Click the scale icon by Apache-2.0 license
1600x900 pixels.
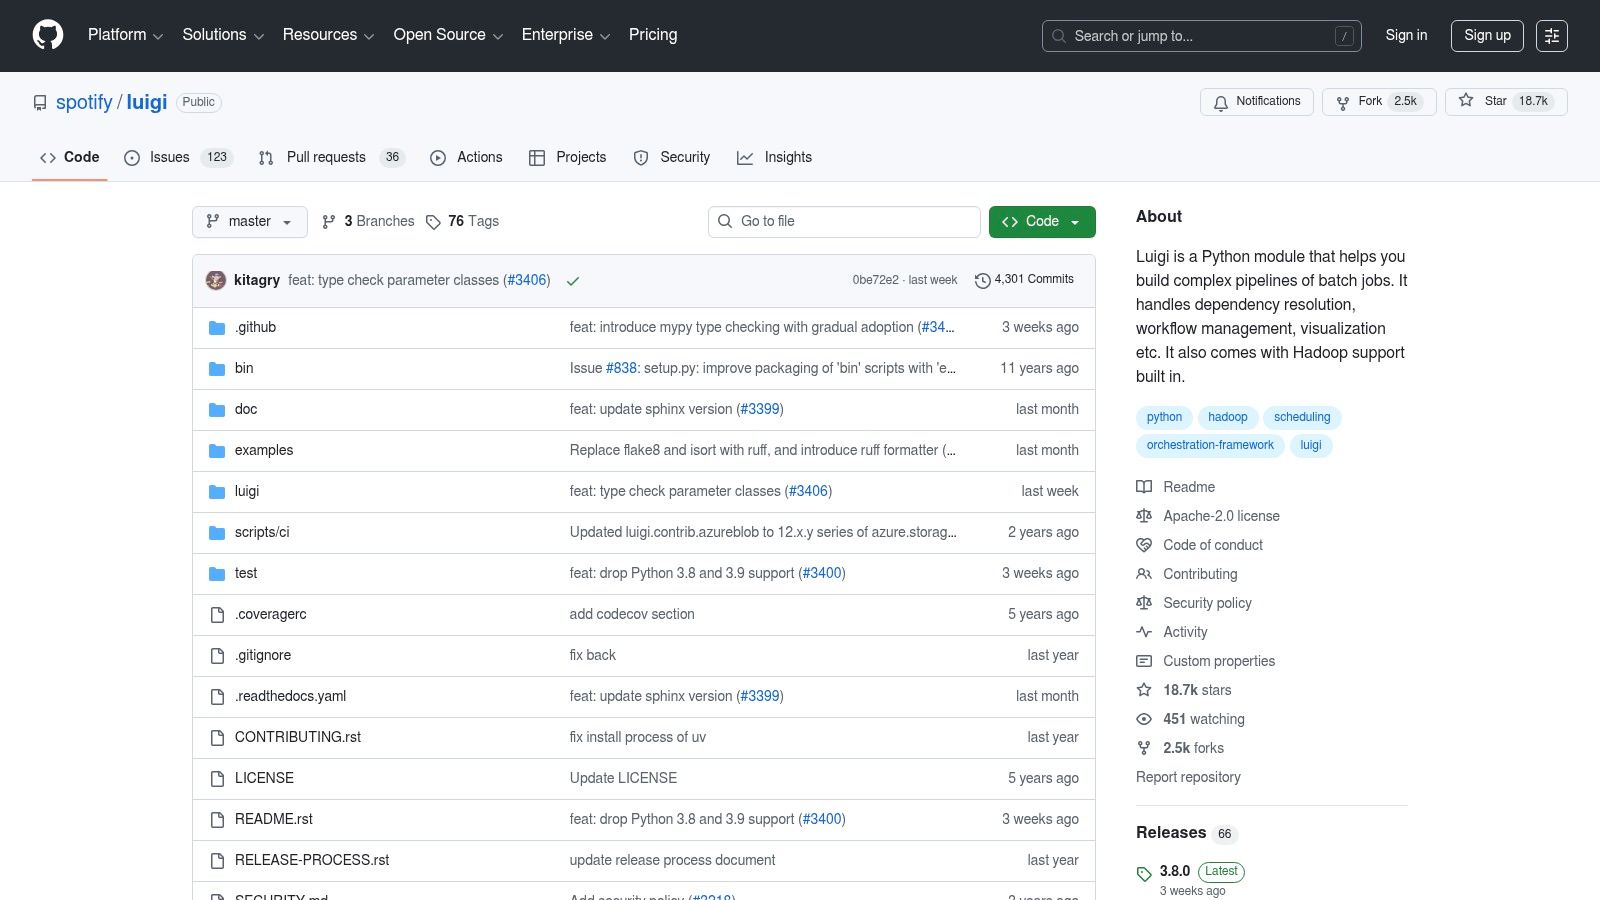point(1144,516)
